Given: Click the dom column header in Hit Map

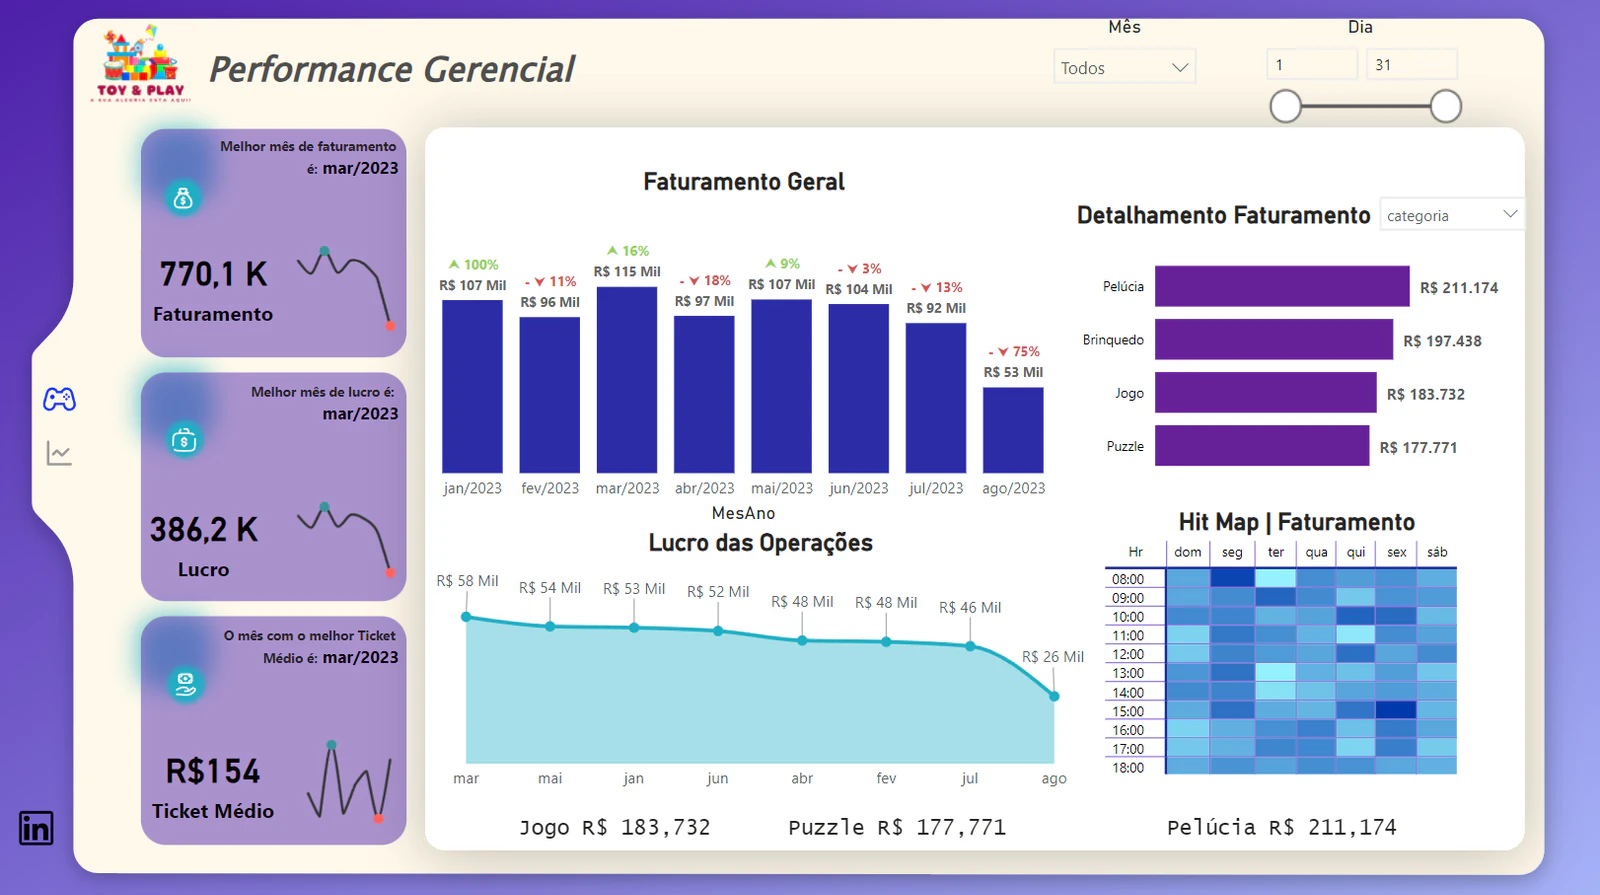Looking at the screenshot, I should 1188,552.
